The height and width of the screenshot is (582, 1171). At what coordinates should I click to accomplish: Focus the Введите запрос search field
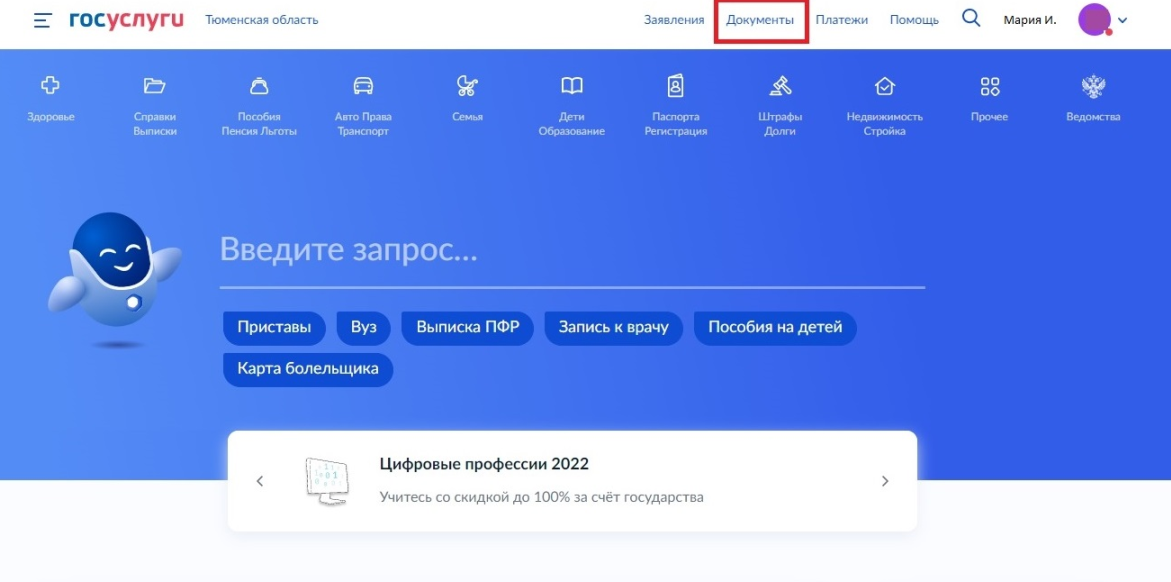[572, 250]
